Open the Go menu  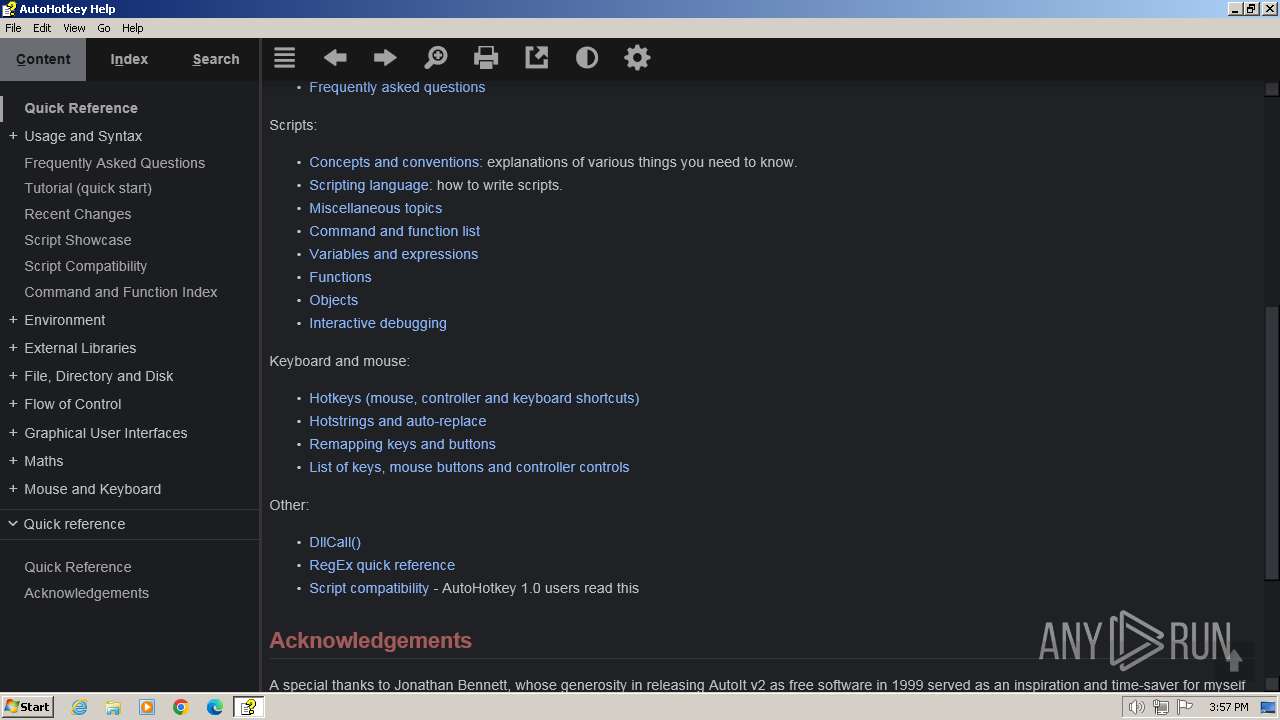click(104, 28)
